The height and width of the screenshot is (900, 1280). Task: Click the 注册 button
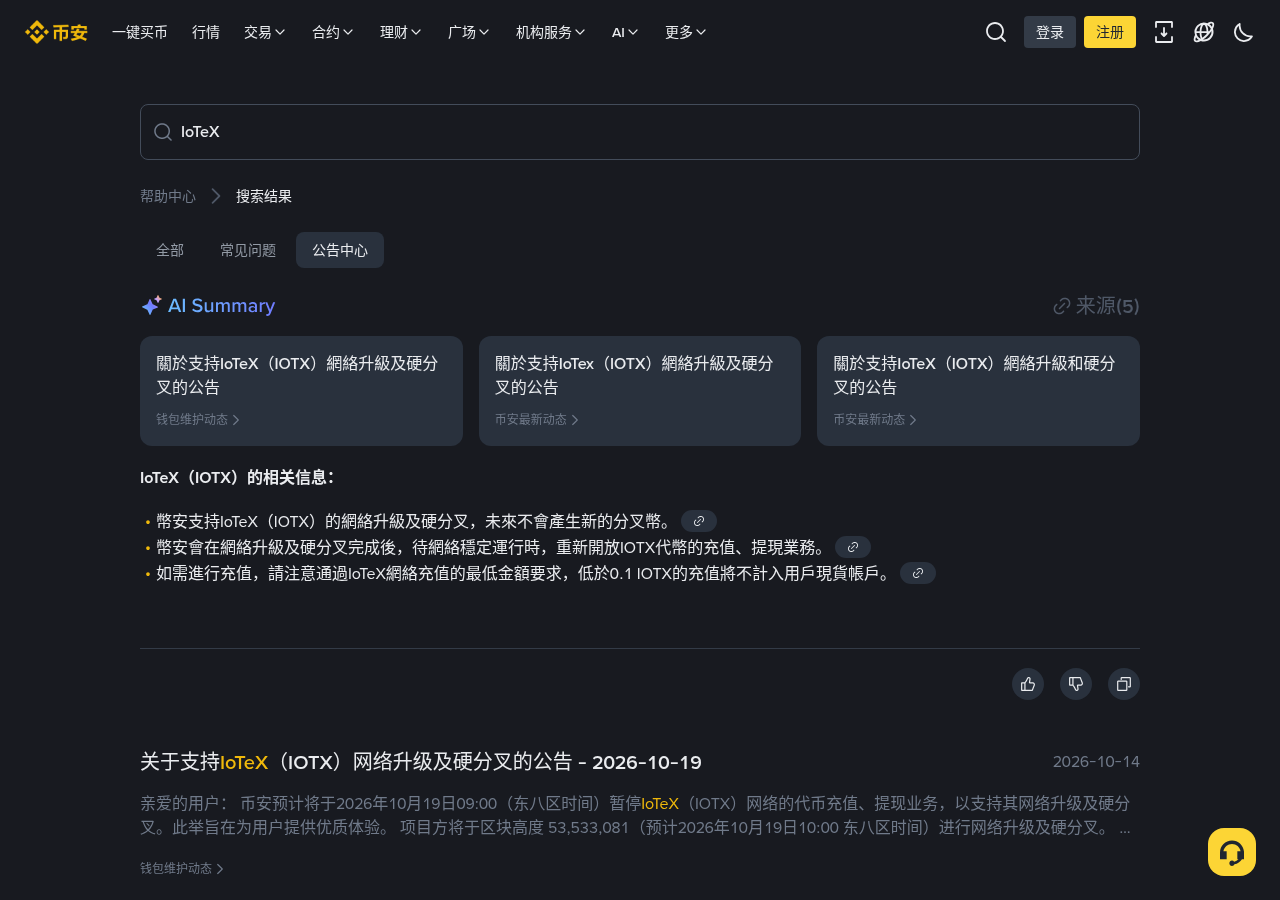point(1110,32)
